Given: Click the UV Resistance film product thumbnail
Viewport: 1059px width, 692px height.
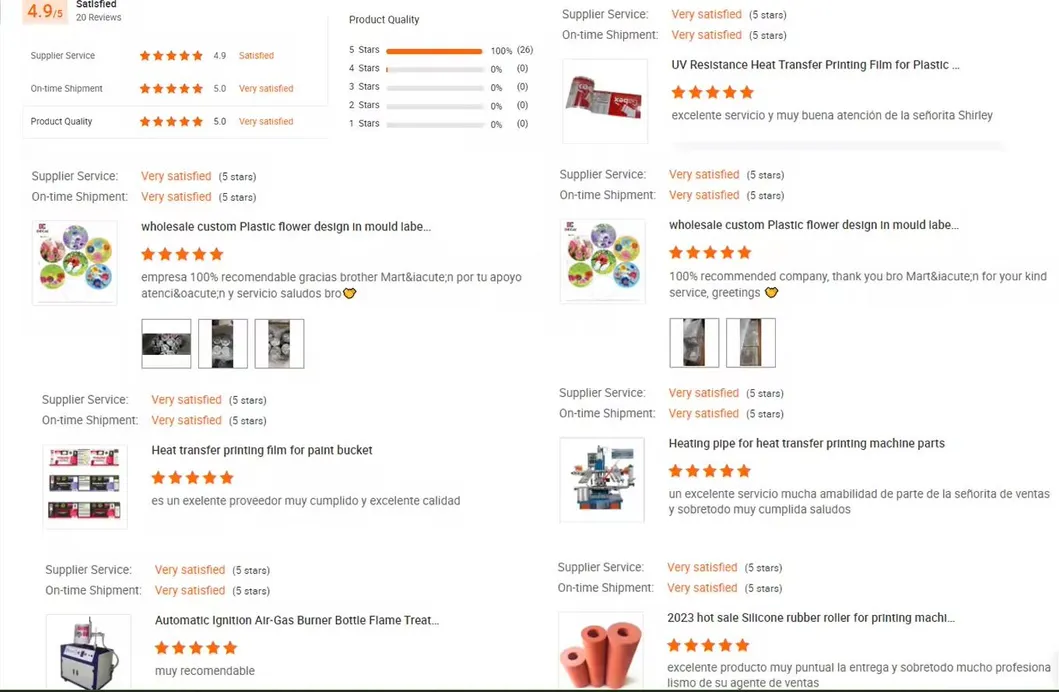Looking at the screenshot, I should 605,101.
